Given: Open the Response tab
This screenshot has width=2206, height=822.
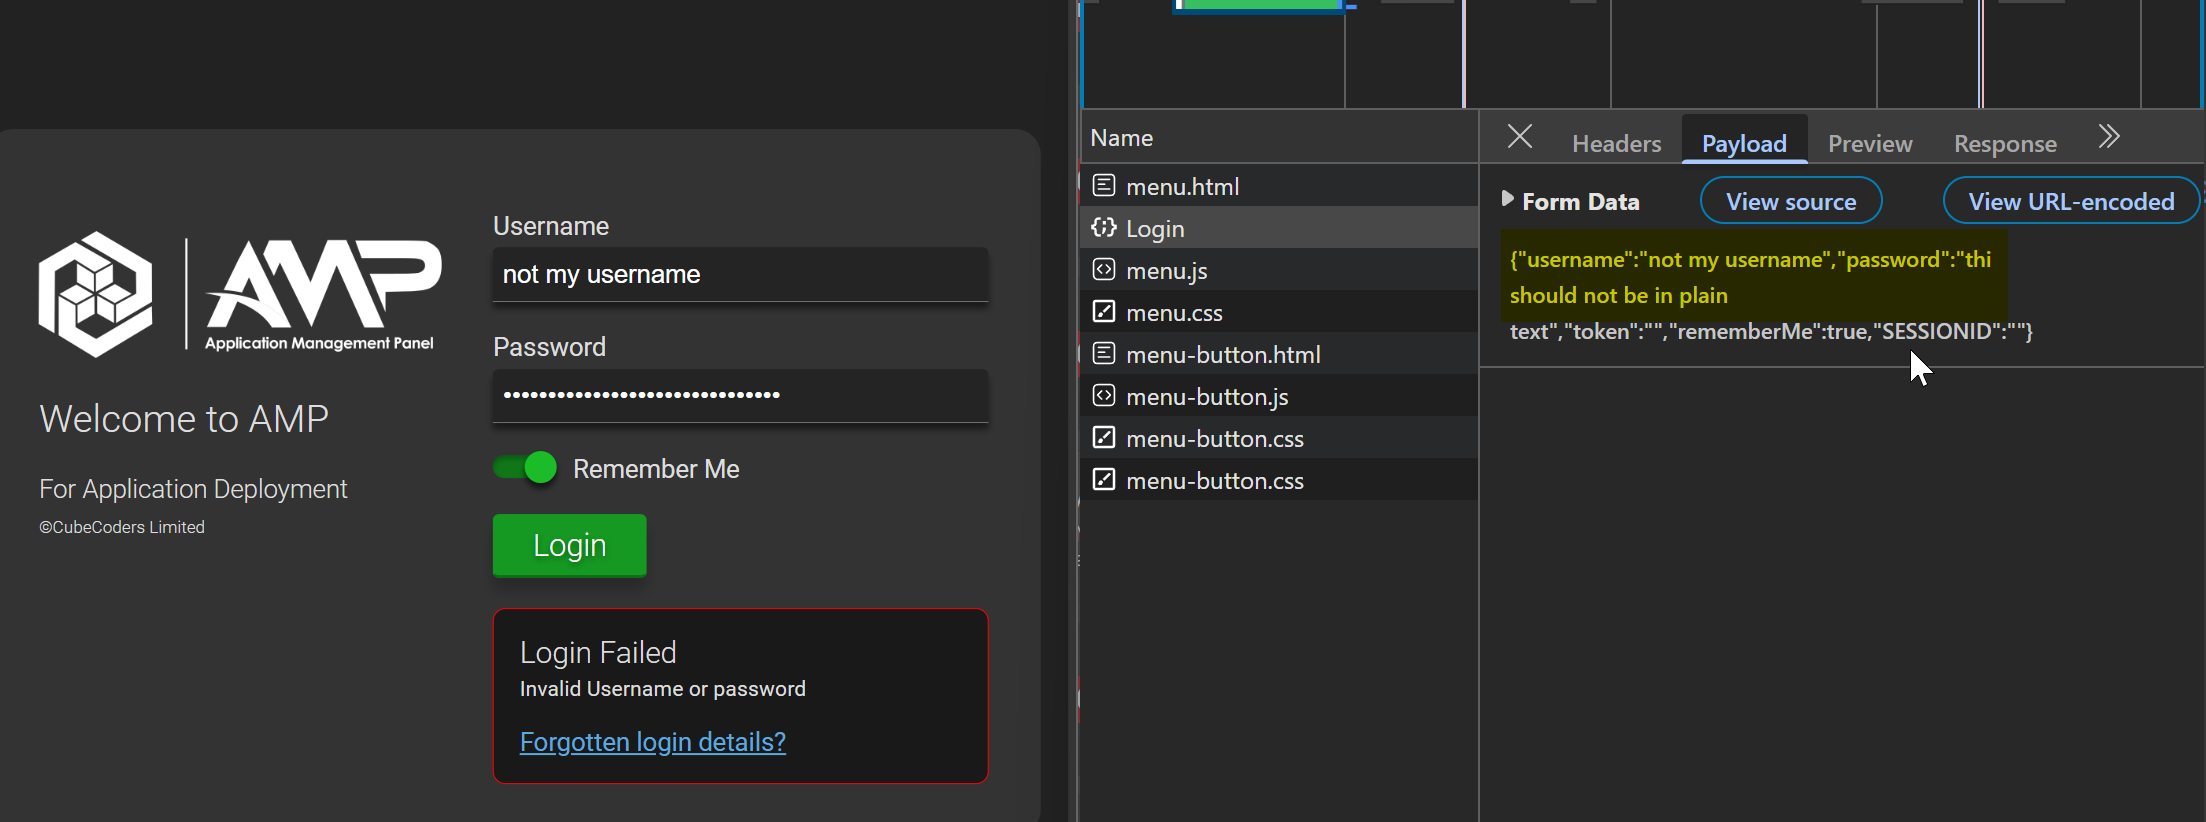Looking at the screenshot, I should 2004,144.
